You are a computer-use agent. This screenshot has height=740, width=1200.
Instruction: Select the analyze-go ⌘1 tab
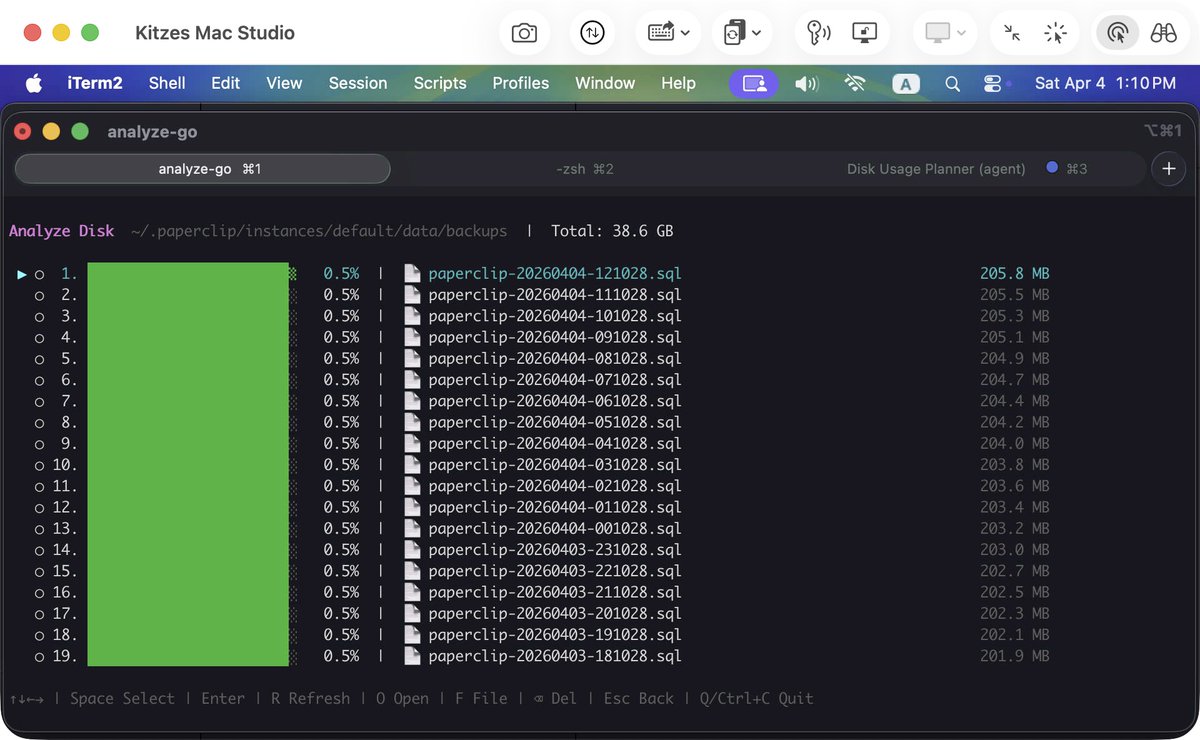click(202, 169)
